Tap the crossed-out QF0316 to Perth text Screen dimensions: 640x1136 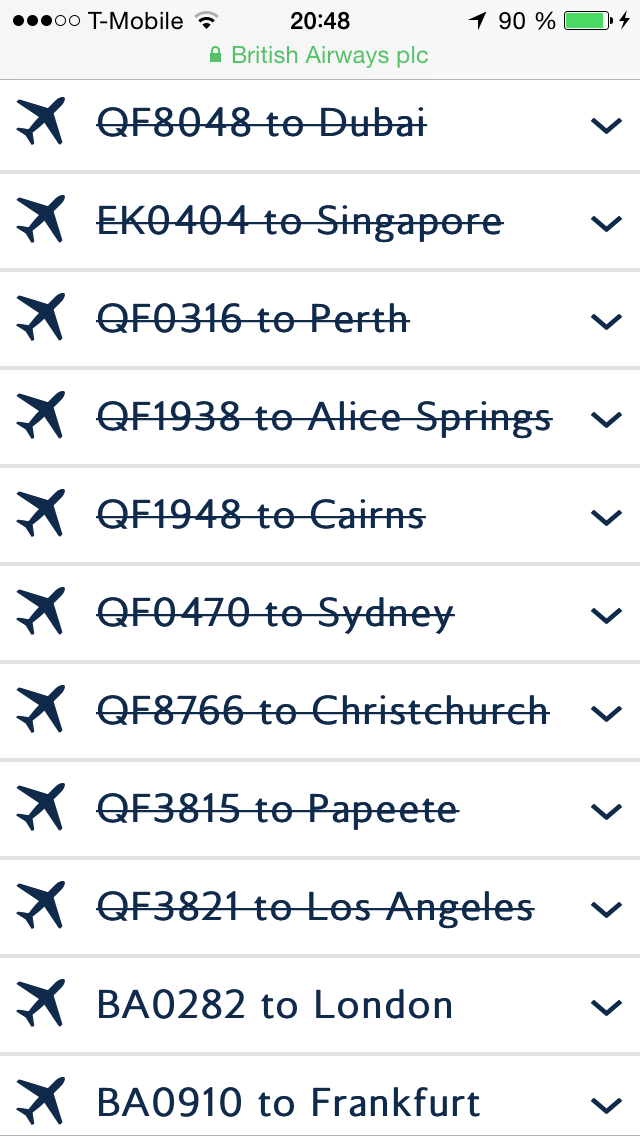tap(253, 319)
